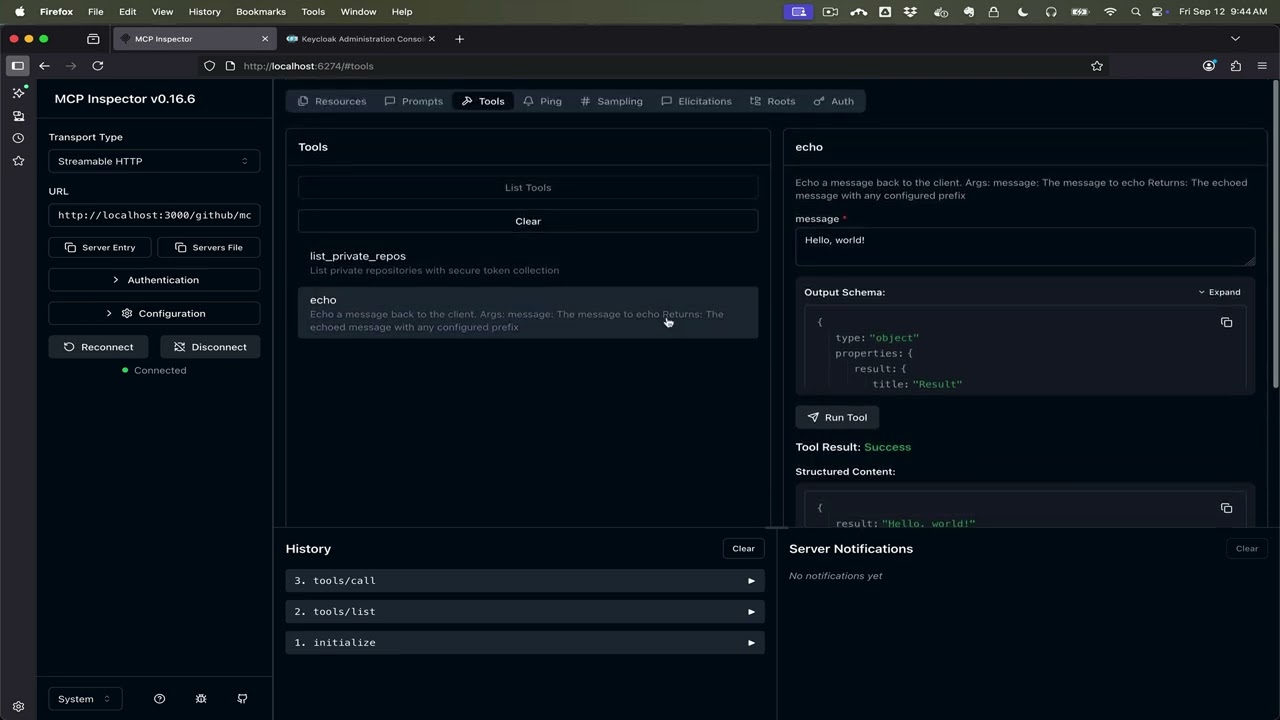Expand the Authentication section
Screen dimensions: 1280x720
click(x=154, y=280)
